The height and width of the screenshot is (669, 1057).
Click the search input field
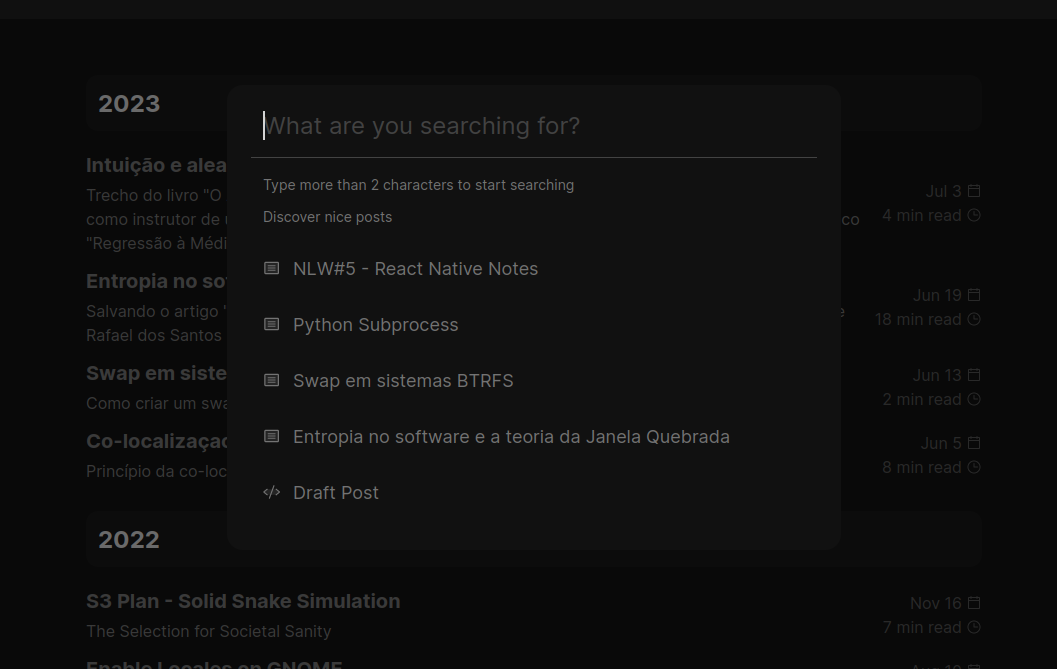(533, 126)
